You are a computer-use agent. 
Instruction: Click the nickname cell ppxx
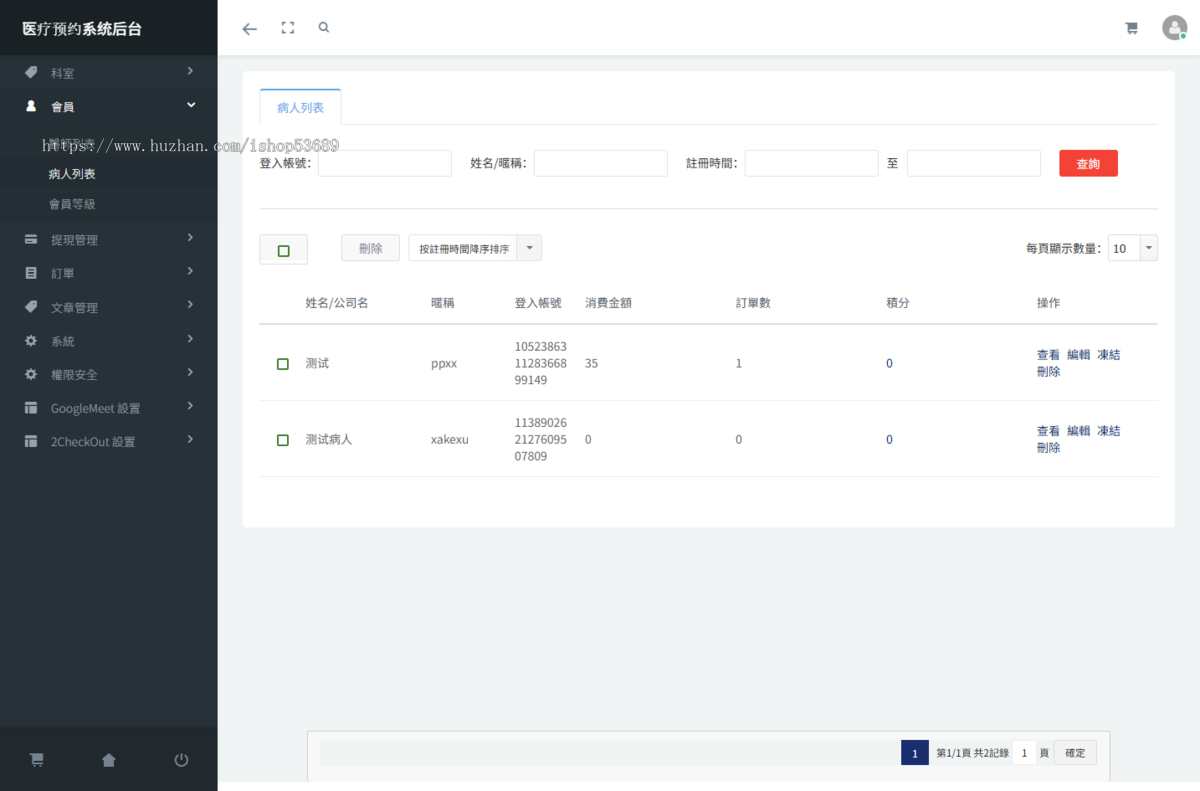444,364
